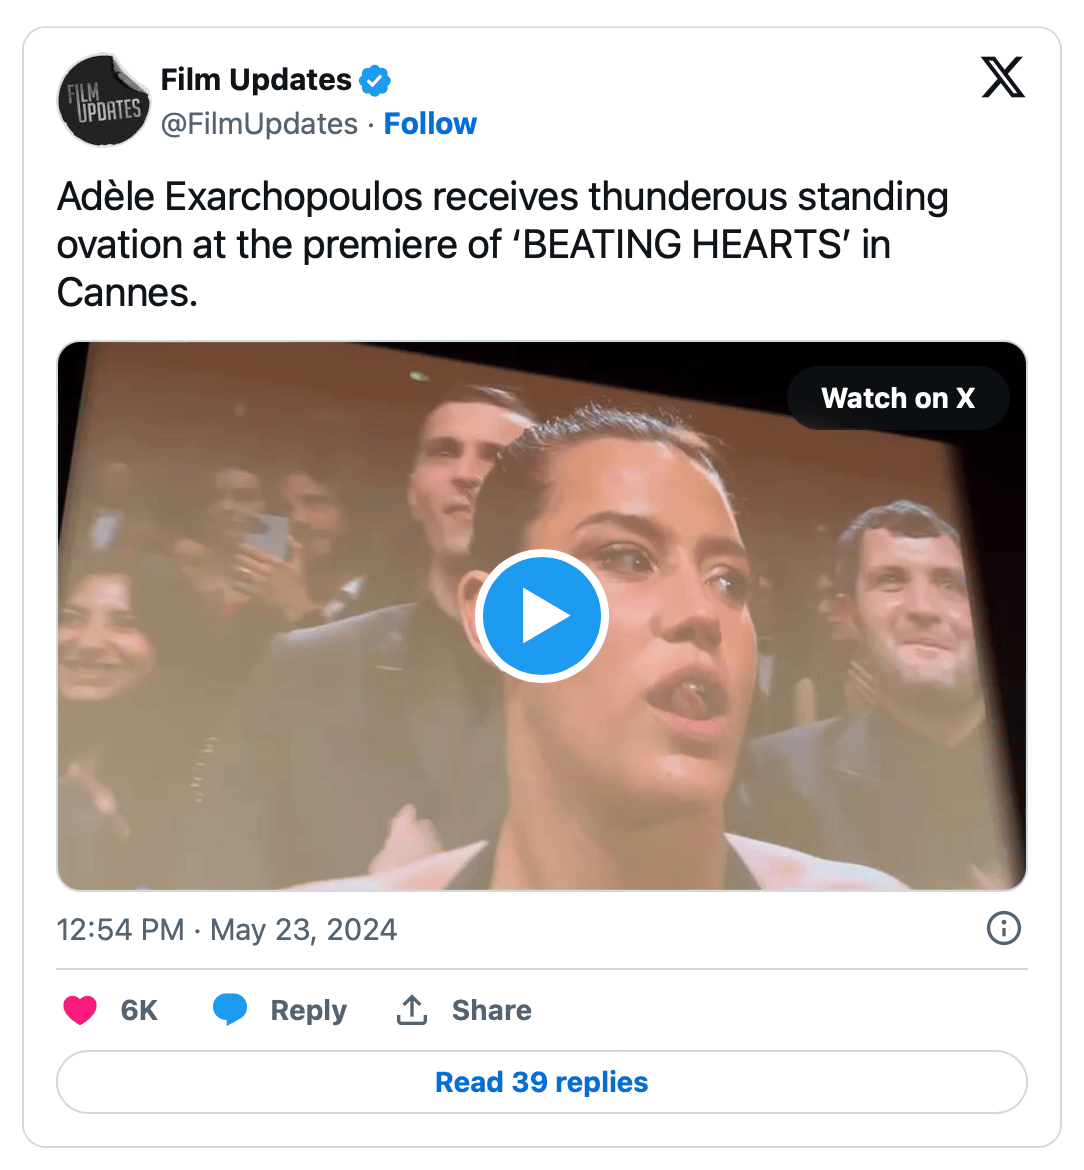Open the X logo link
The height and width of the screenshot is (1170, 1084).
1003,78
